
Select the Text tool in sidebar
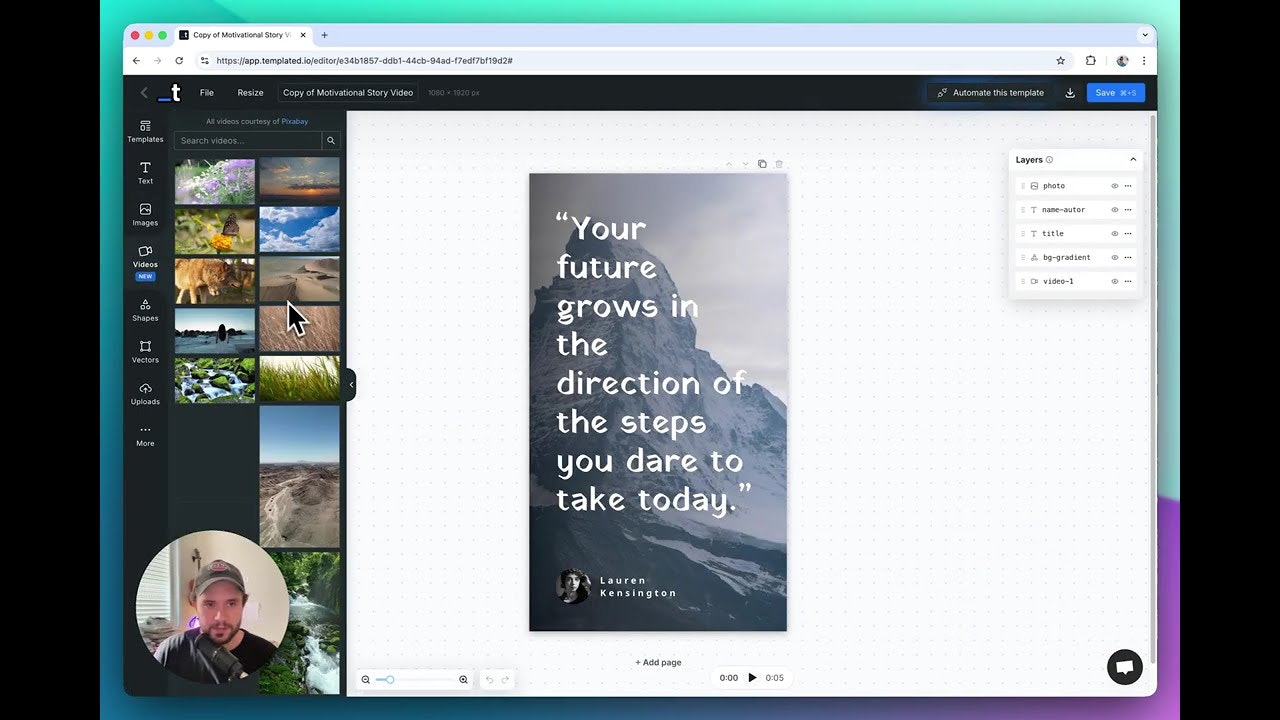point(145,173)
